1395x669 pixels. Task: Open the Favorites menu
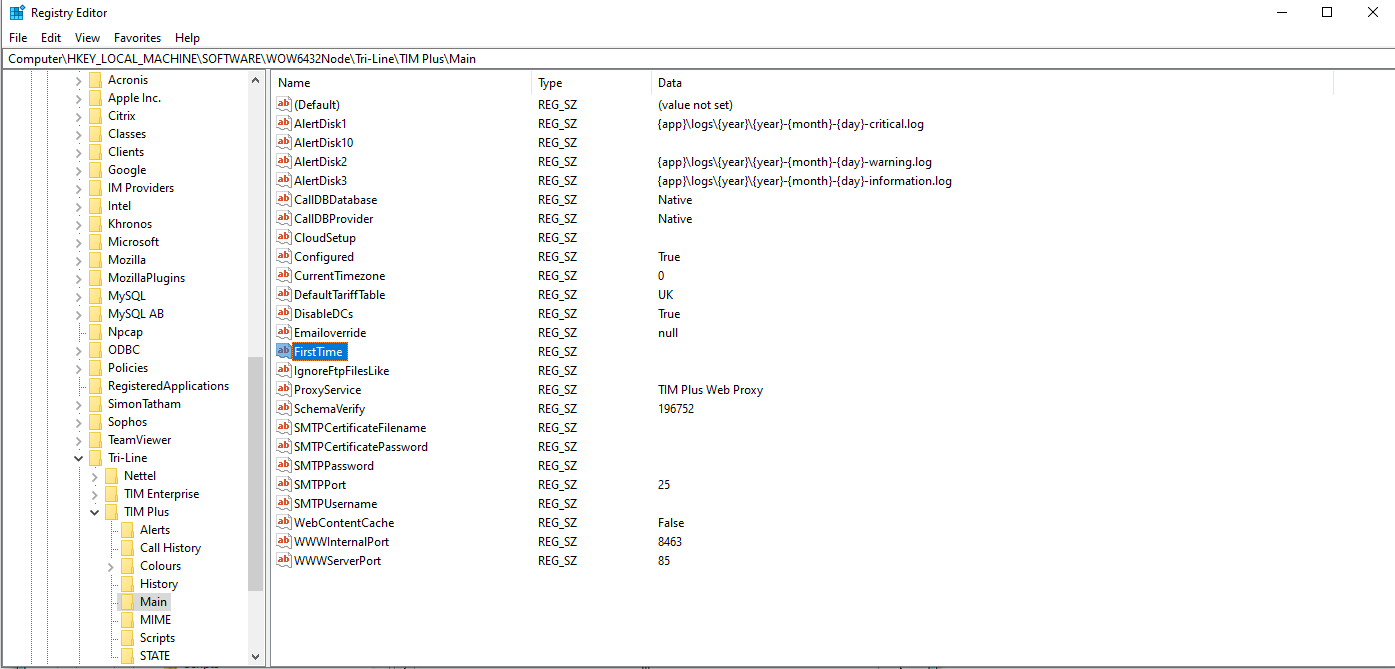coord(137,37)
